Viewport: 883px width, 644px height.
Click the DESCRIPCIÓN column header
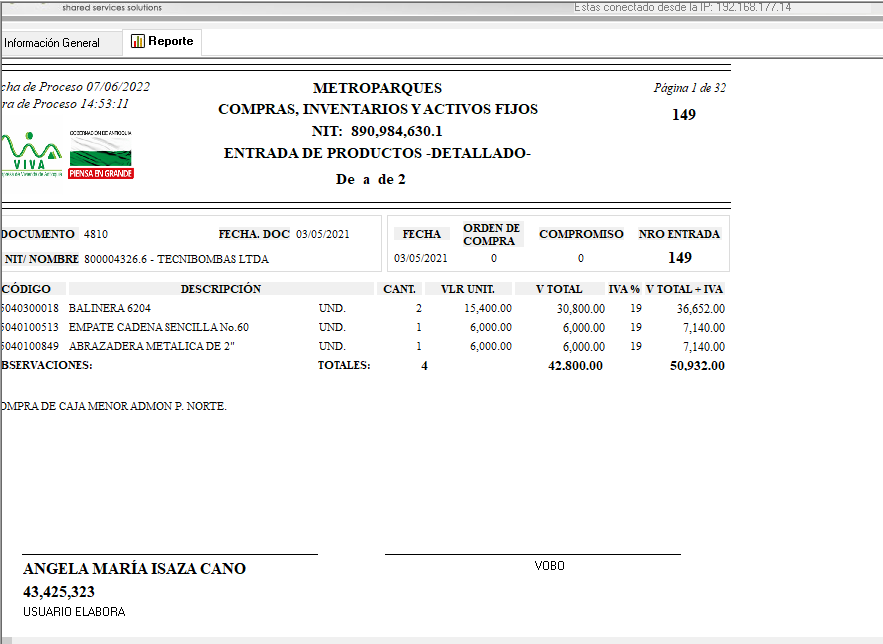click(x=220, y=289)
